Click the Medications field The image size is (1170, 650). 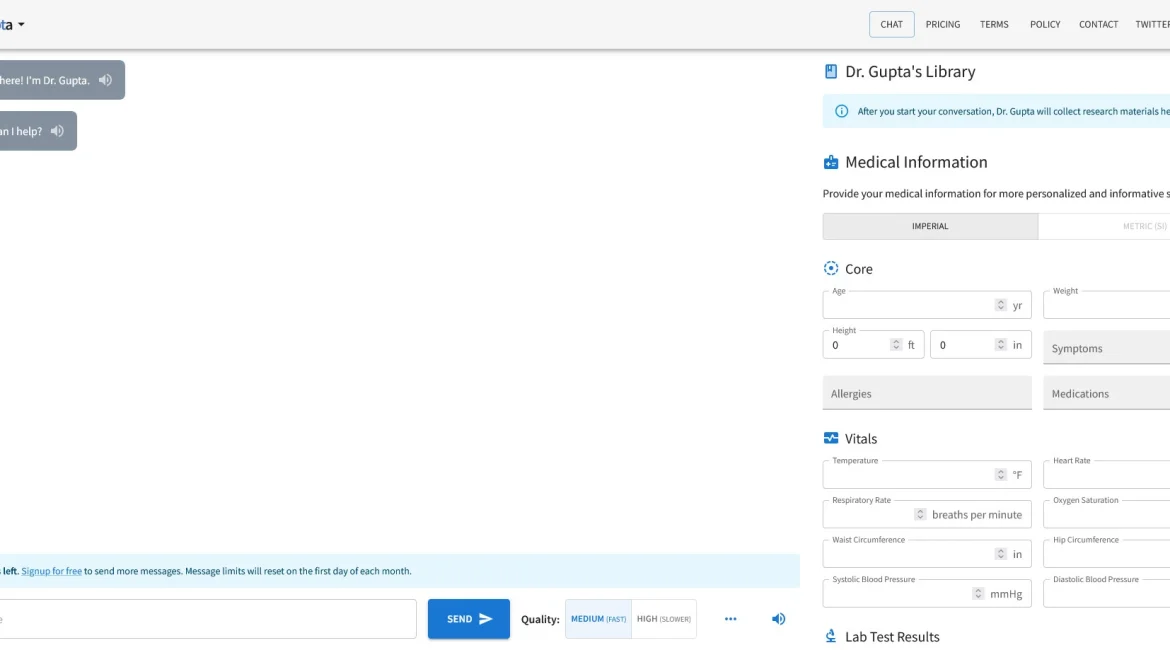[1107, 393]
